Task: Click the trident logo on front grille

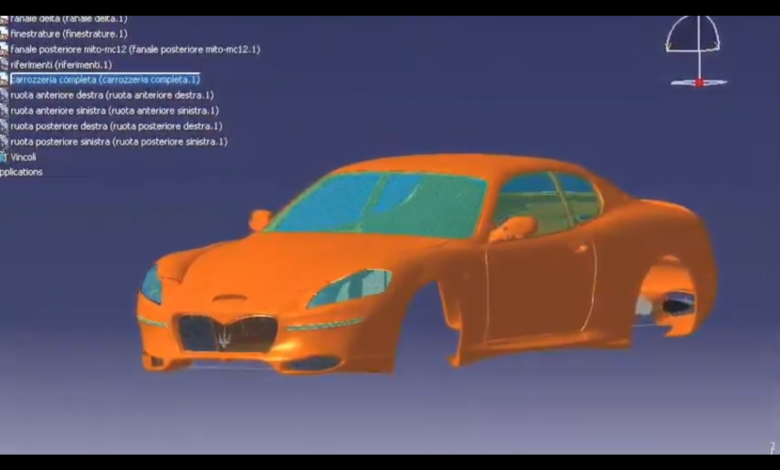Action: pos(225,338)
